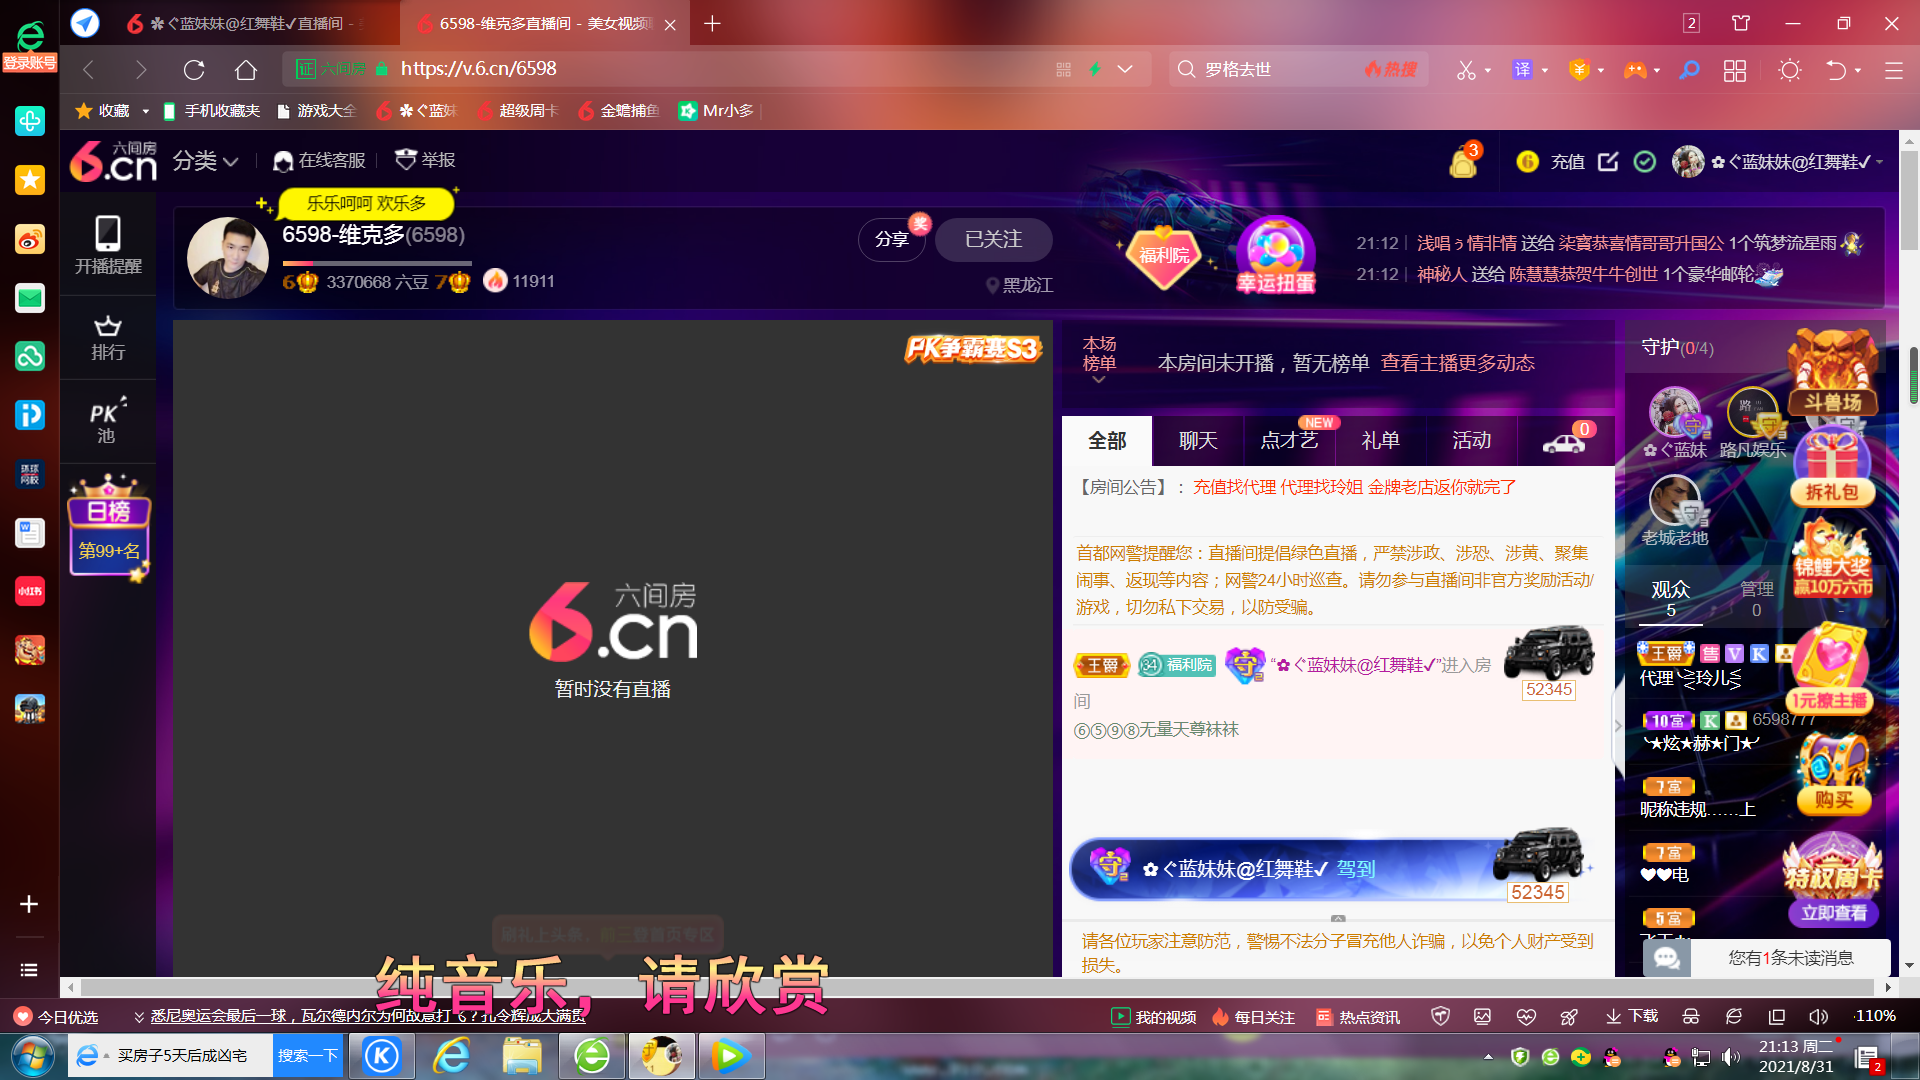Select the 点才艺 tab

[1289, 441]
